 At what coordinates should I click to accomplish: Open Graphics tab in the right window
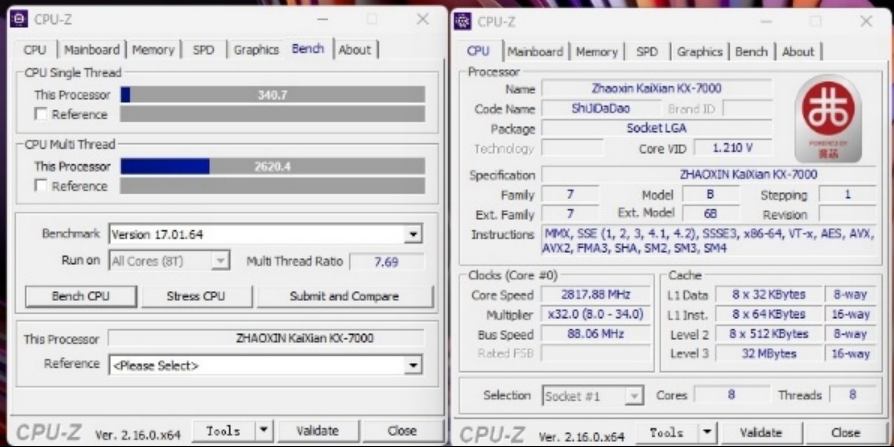[700, 52]
